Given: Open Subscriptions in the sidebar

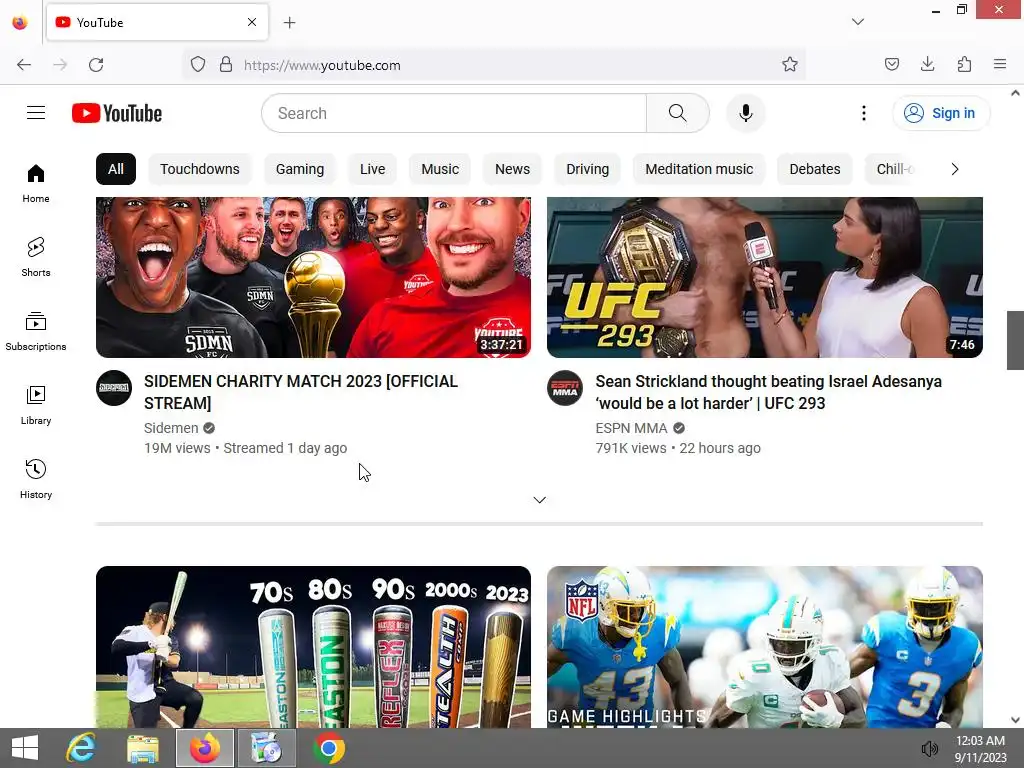Looking at the screenshot, I should [36, 331].
